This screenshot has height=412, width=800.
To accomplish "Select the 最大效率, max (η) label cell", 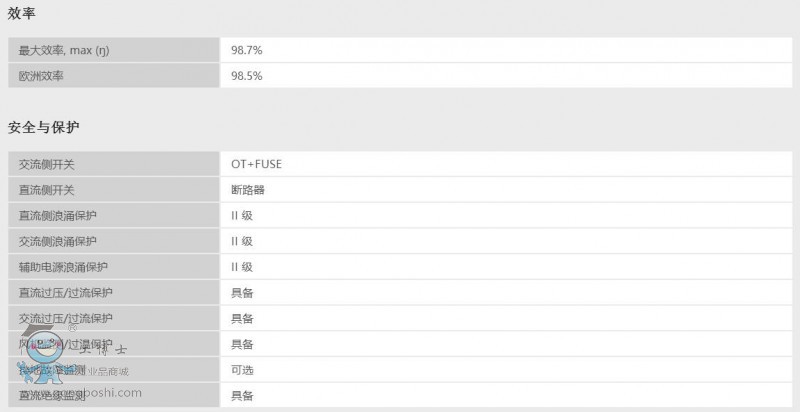I will point(114,50).
